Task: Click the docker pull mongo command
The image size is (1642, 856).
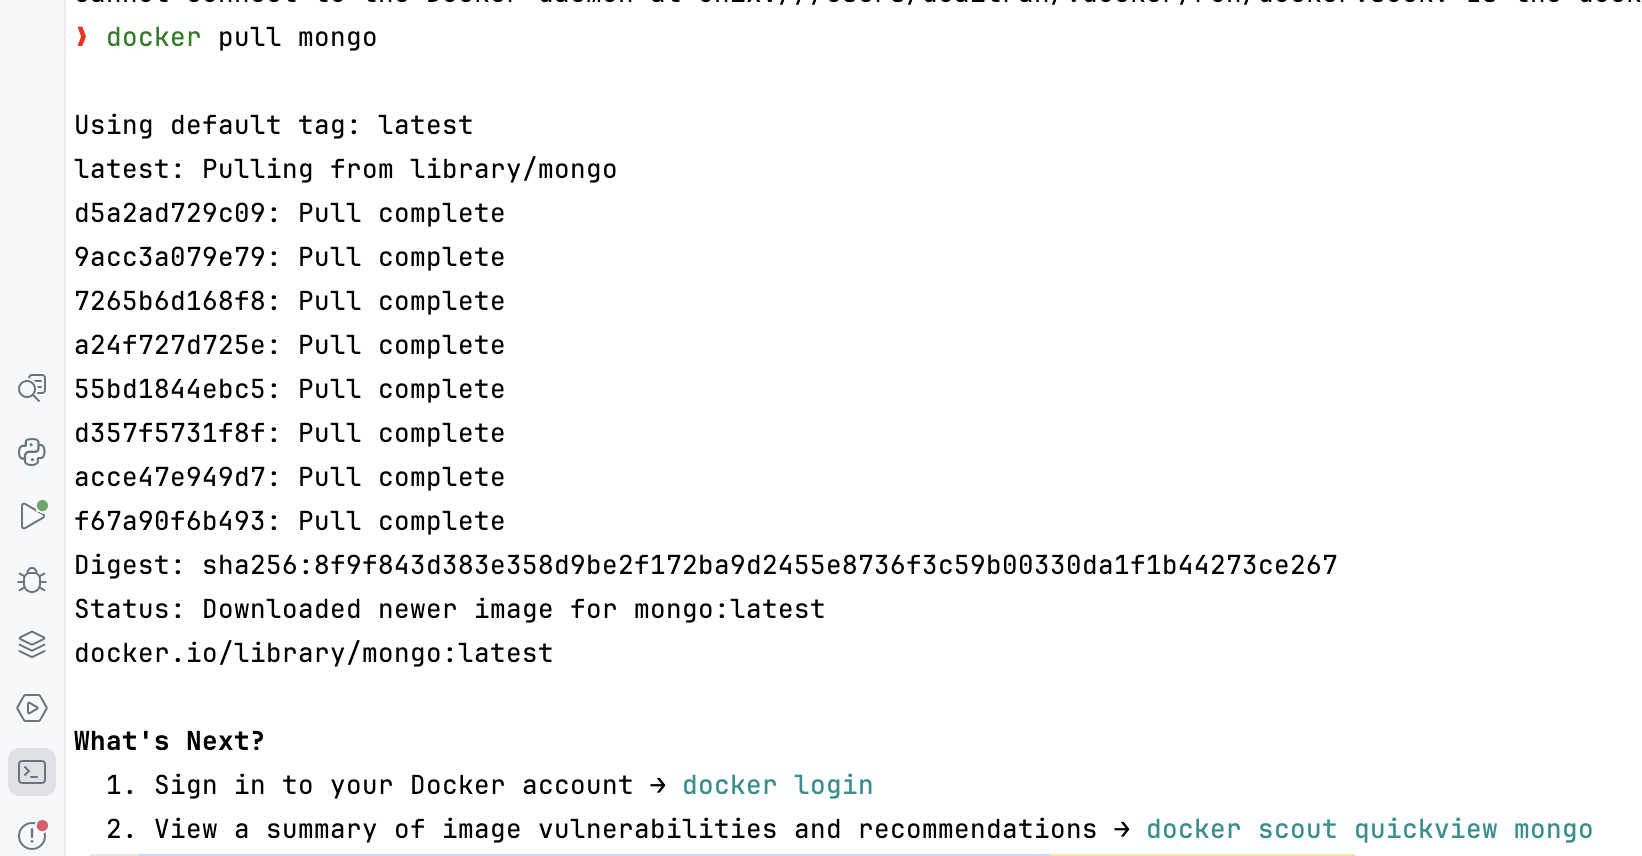Action: coord(241,37)
